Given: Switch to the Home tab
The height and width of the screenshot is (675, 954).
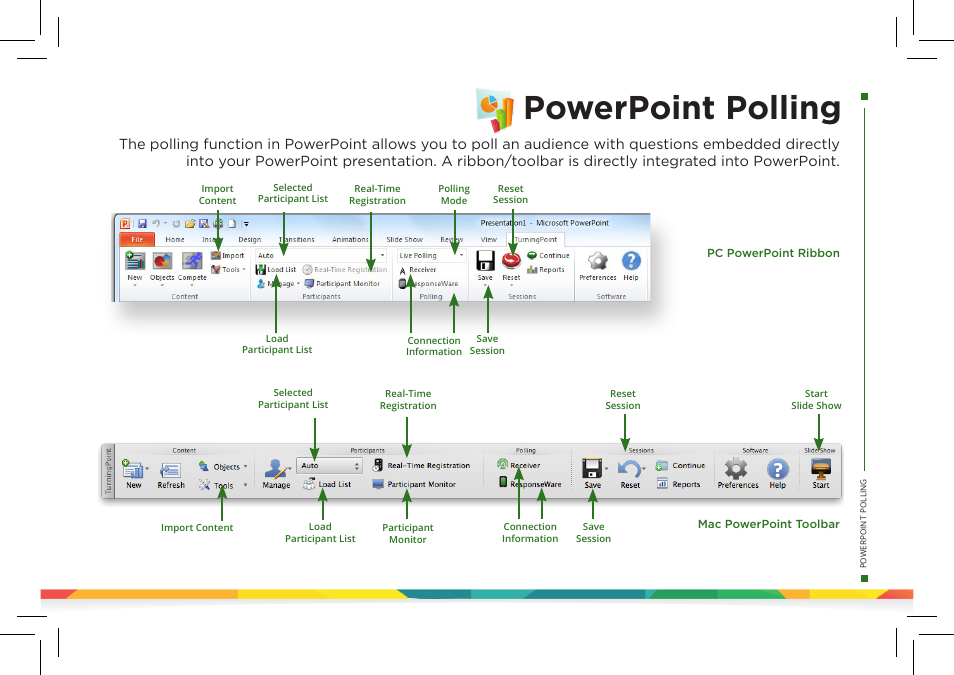Looking at the screenshot, I should [x=175, y=239].
